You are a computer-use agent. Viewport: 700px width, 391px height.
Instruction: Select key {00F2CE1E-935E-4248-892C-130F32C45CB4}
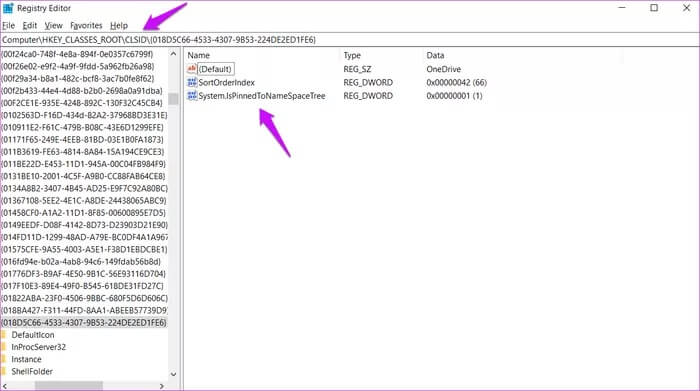click(82, 103)
